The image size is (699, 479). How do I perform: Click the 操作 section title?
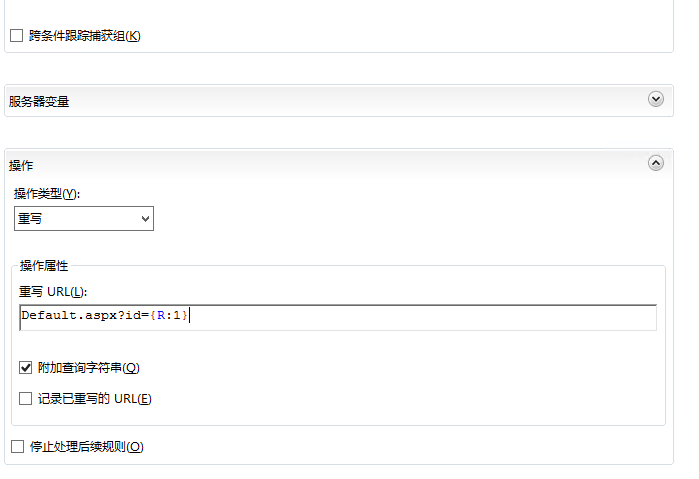(x=21, y=166)
